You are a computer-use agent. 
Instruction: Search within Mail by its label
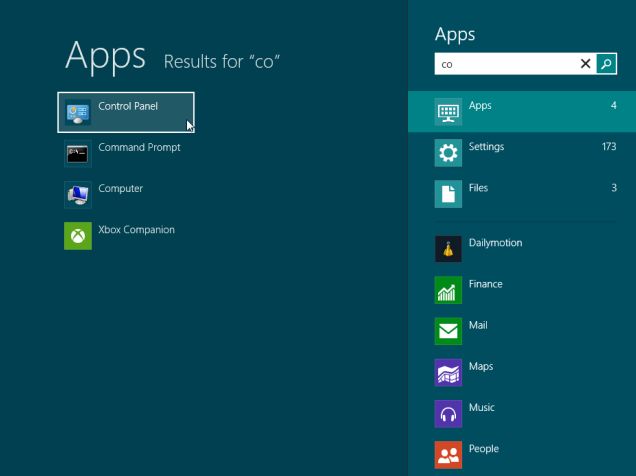coord(478,325)
